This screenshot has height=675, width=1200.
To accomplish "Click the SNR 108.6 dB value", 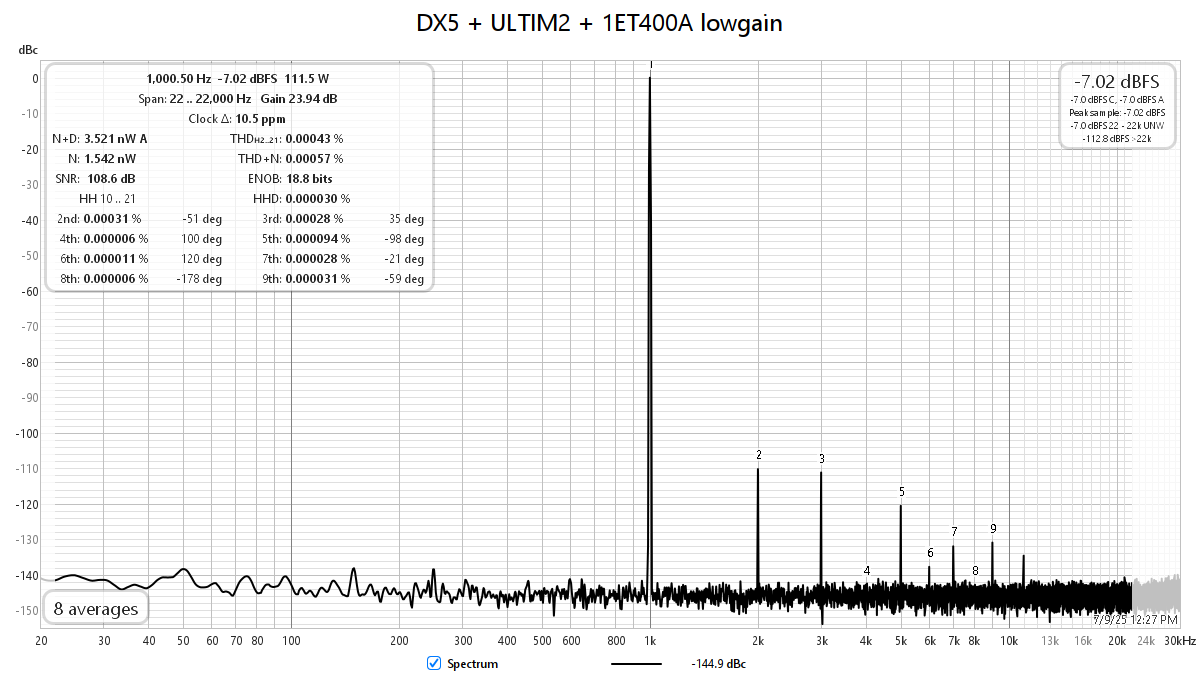I will click(x=111, y=178).
